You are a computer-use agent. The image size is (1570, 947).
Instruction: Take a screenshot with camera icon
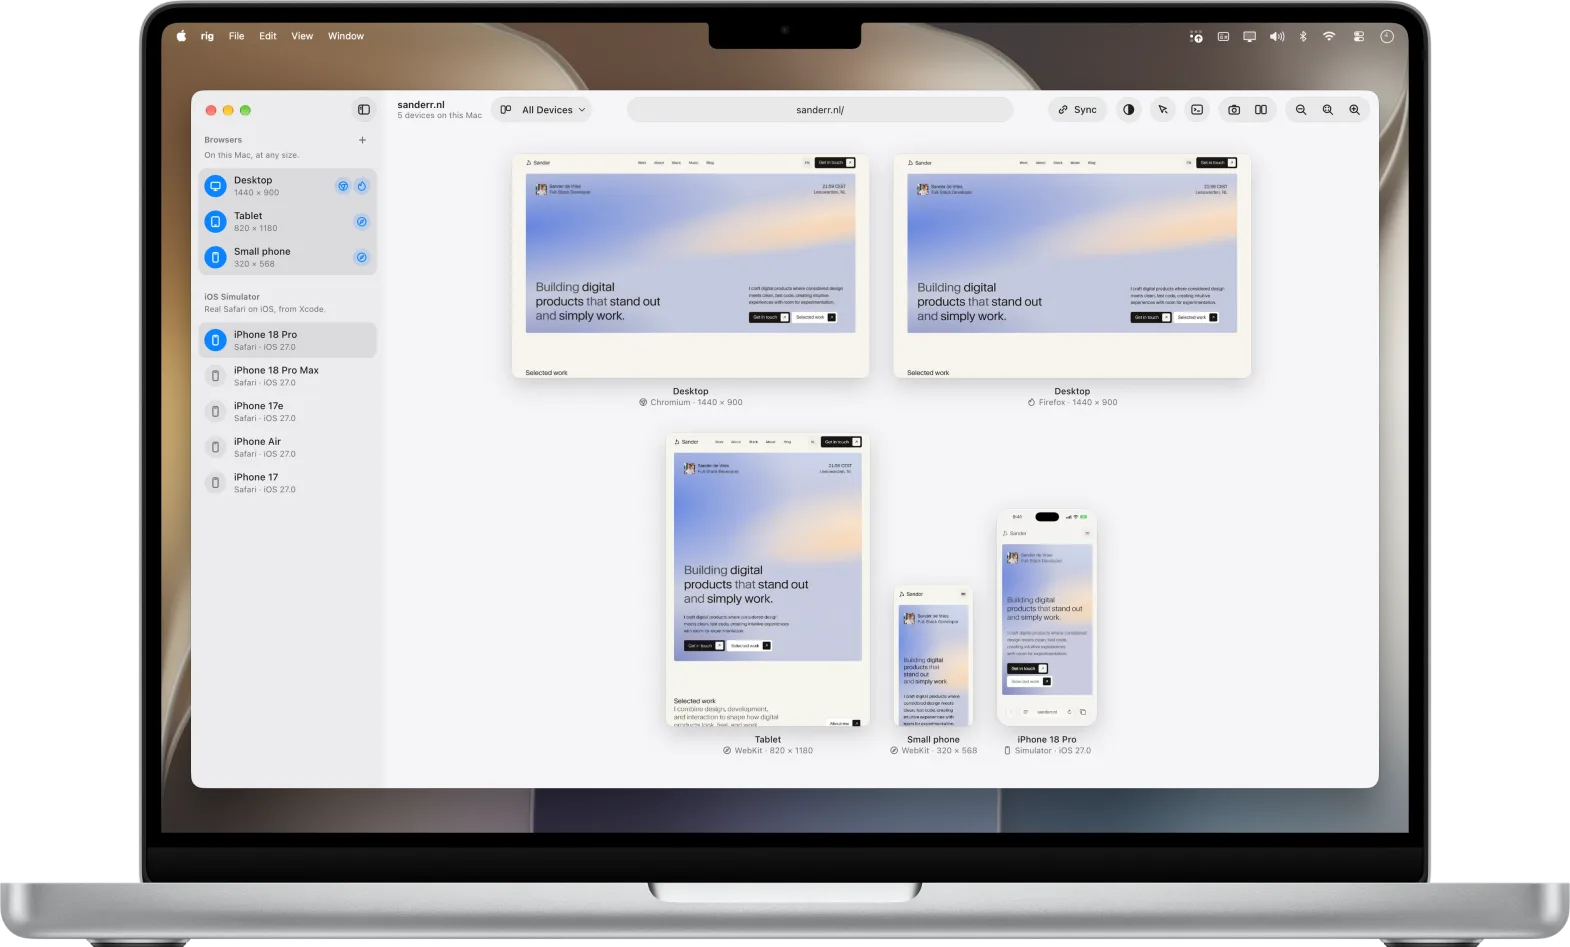point(1234,110)
